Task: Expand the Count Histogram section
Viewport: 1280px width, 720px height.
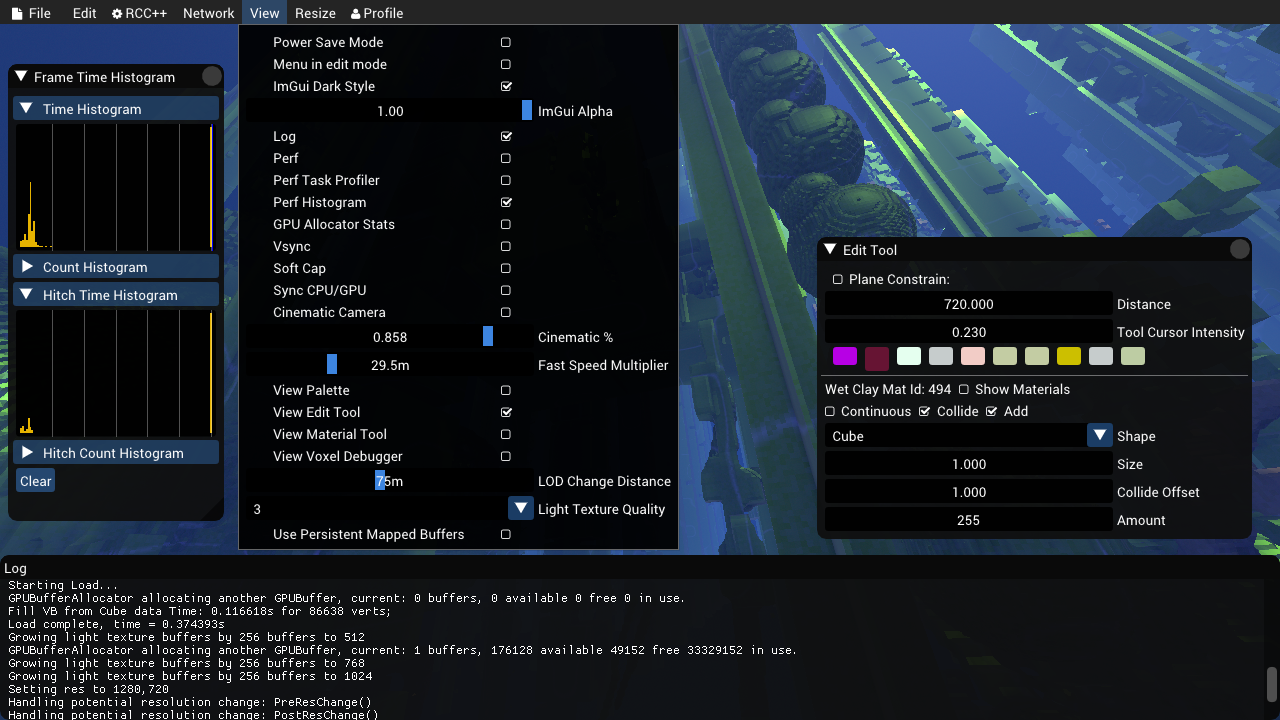Action: click(116, 267)
